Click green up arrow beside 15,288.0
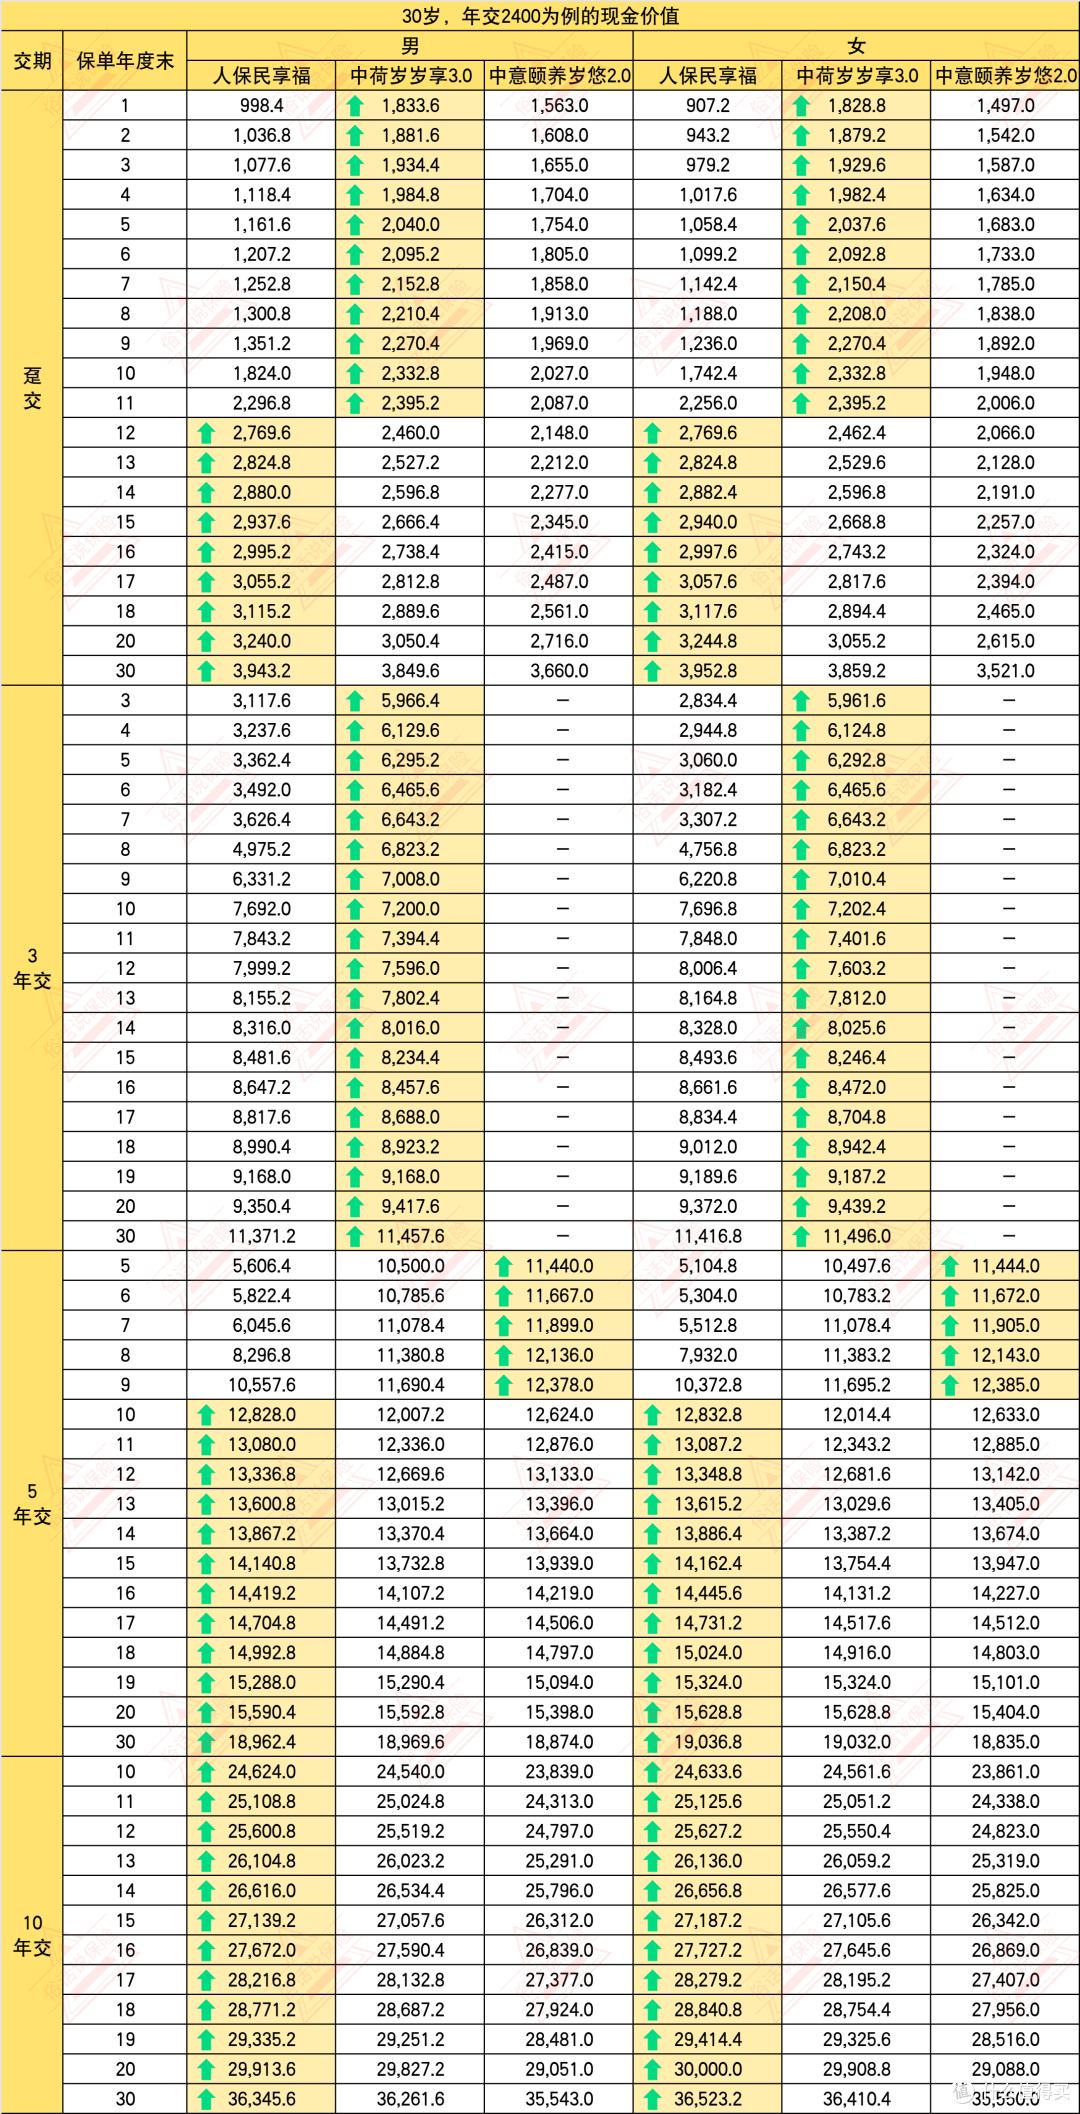 pos(206,1683)
